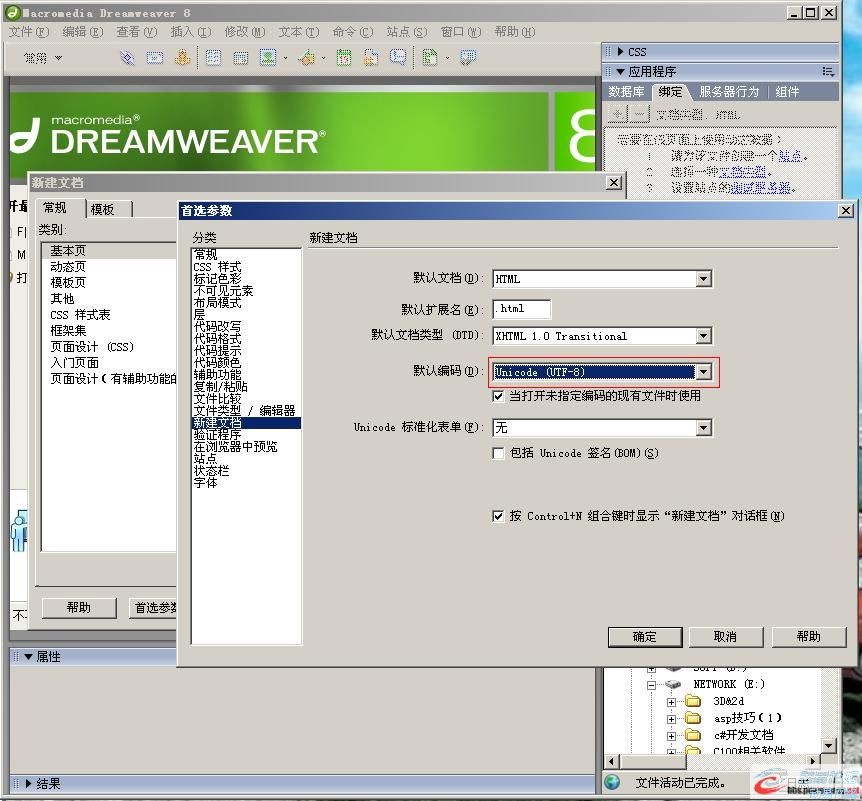Click the Email Link envelope icon
Image resolution: width=862 pixels, height=801 pixels.
coord(155,58)
